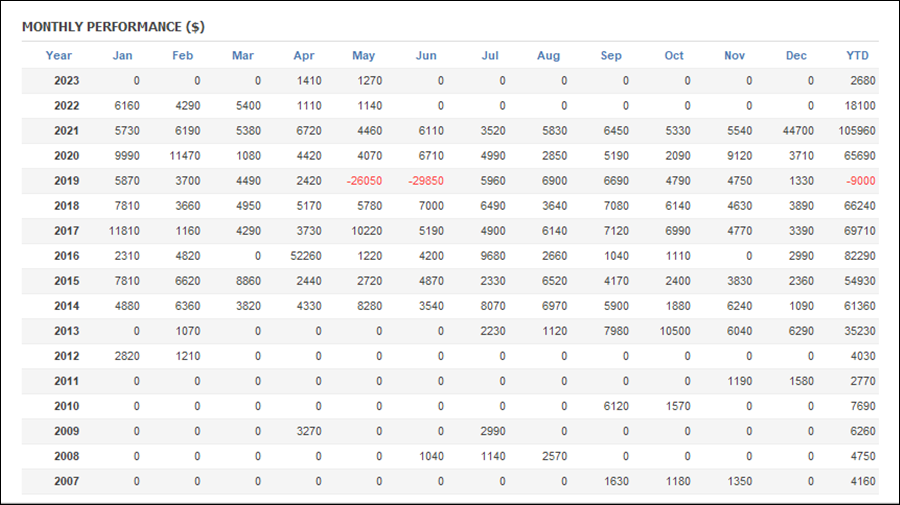This screenshot has height=505, width=900.
Task: Click the Mar column header
Action: tap(243, 56)
